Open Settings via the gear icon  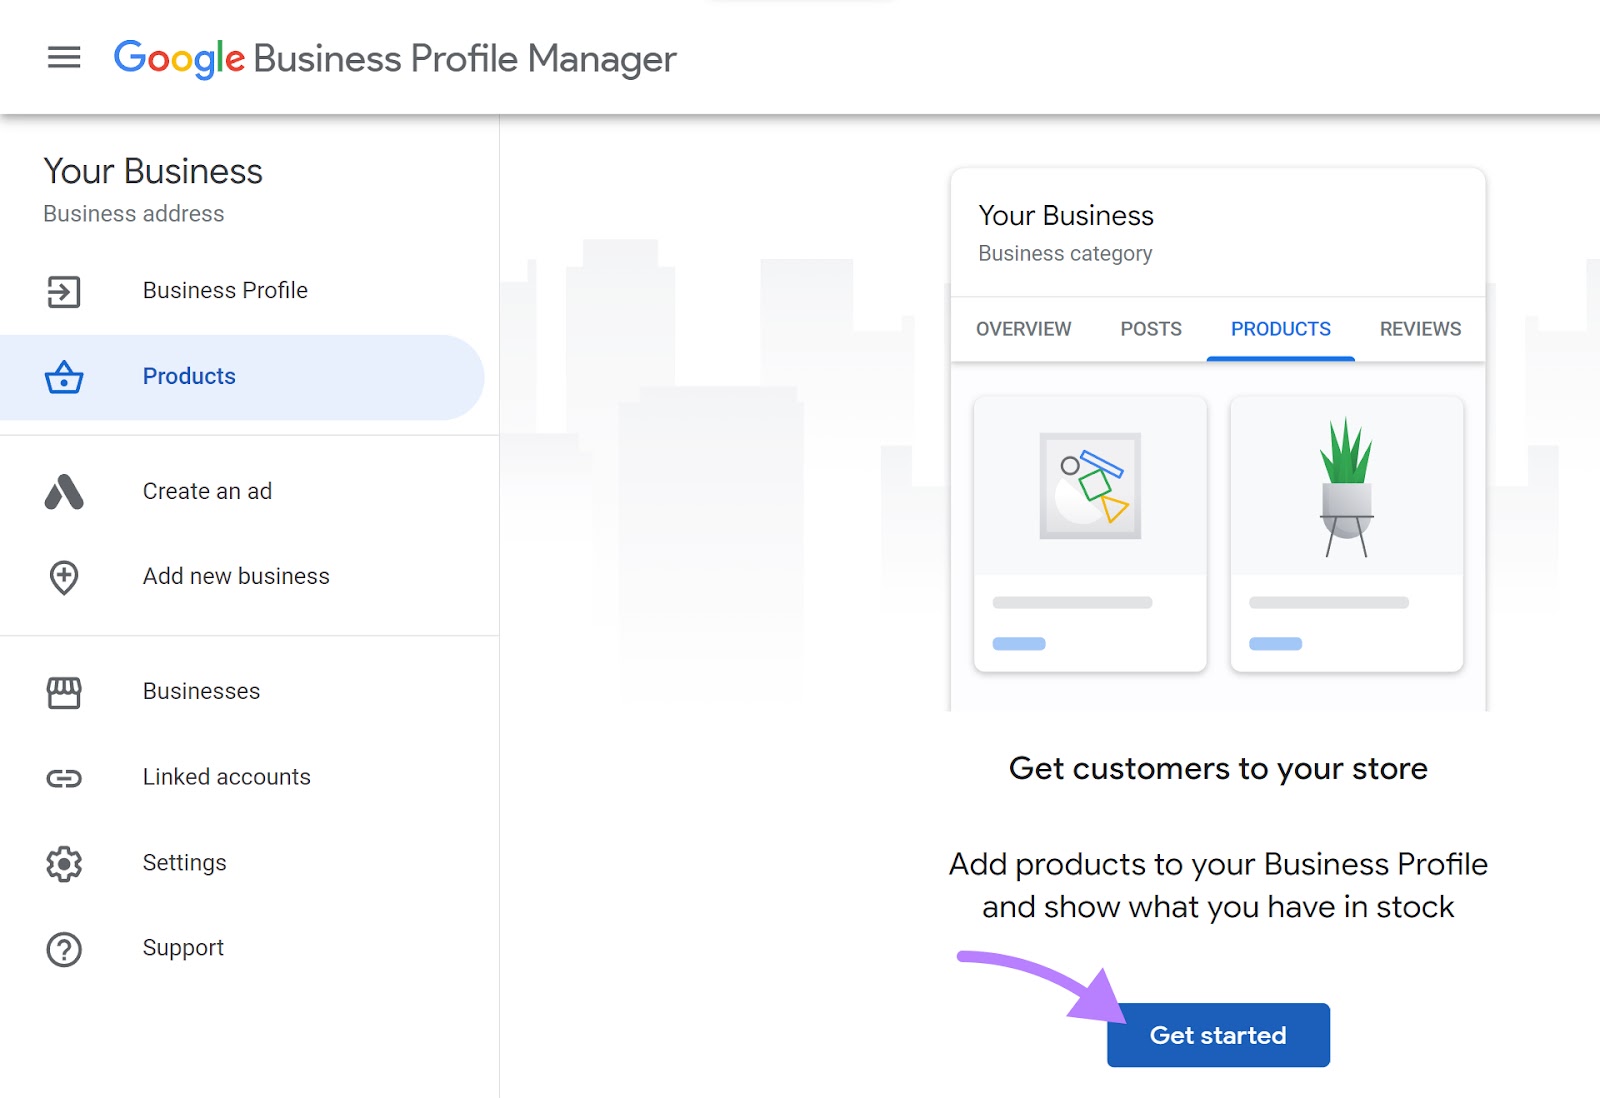(x=63, y=863)
